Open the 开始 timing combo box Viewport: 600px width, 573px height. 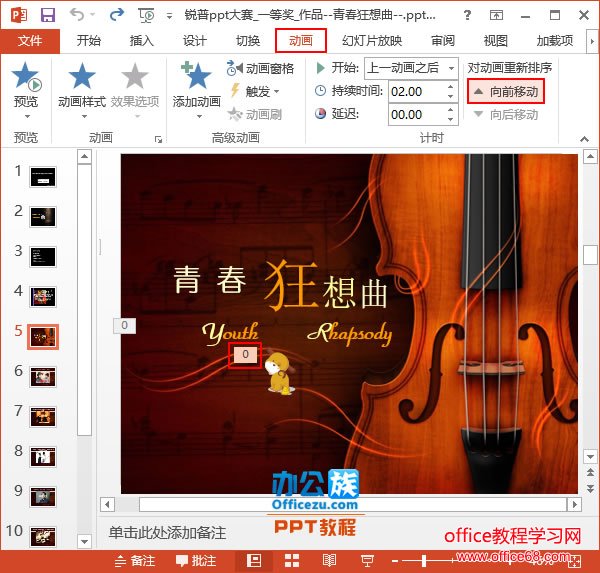click(x=411, y=68)
